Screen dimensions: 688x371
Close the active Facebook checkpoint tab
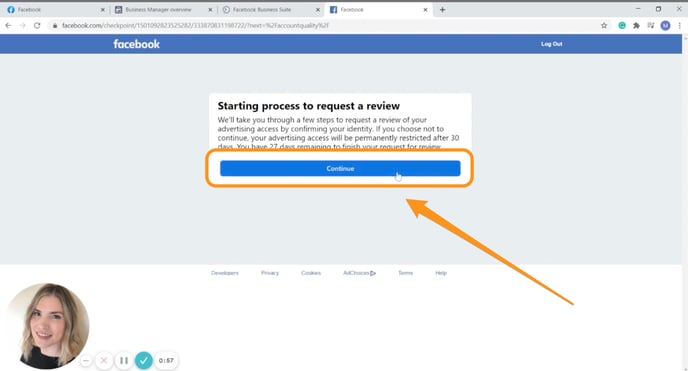(425, 10)
